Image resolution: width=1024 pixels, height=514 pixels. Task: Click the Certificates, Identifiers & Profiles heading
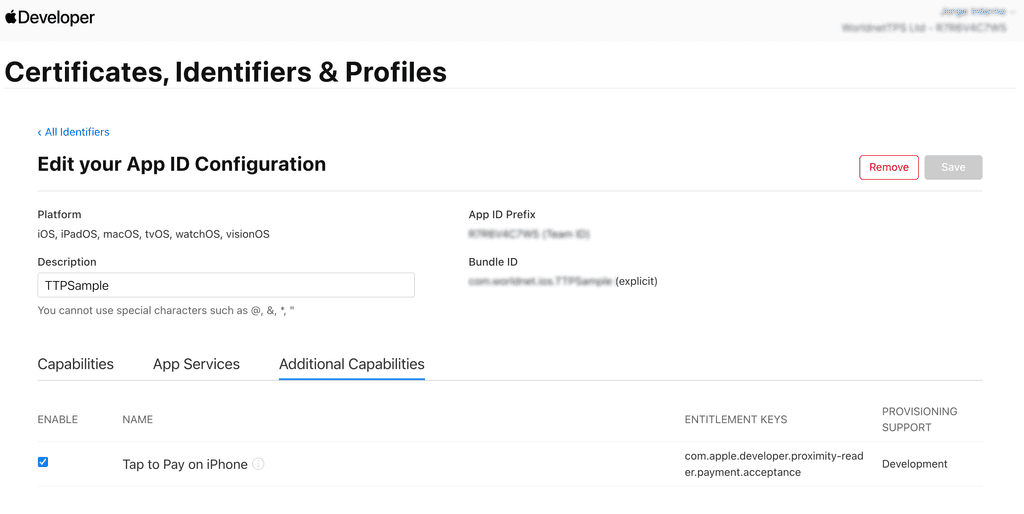[225, 72]
